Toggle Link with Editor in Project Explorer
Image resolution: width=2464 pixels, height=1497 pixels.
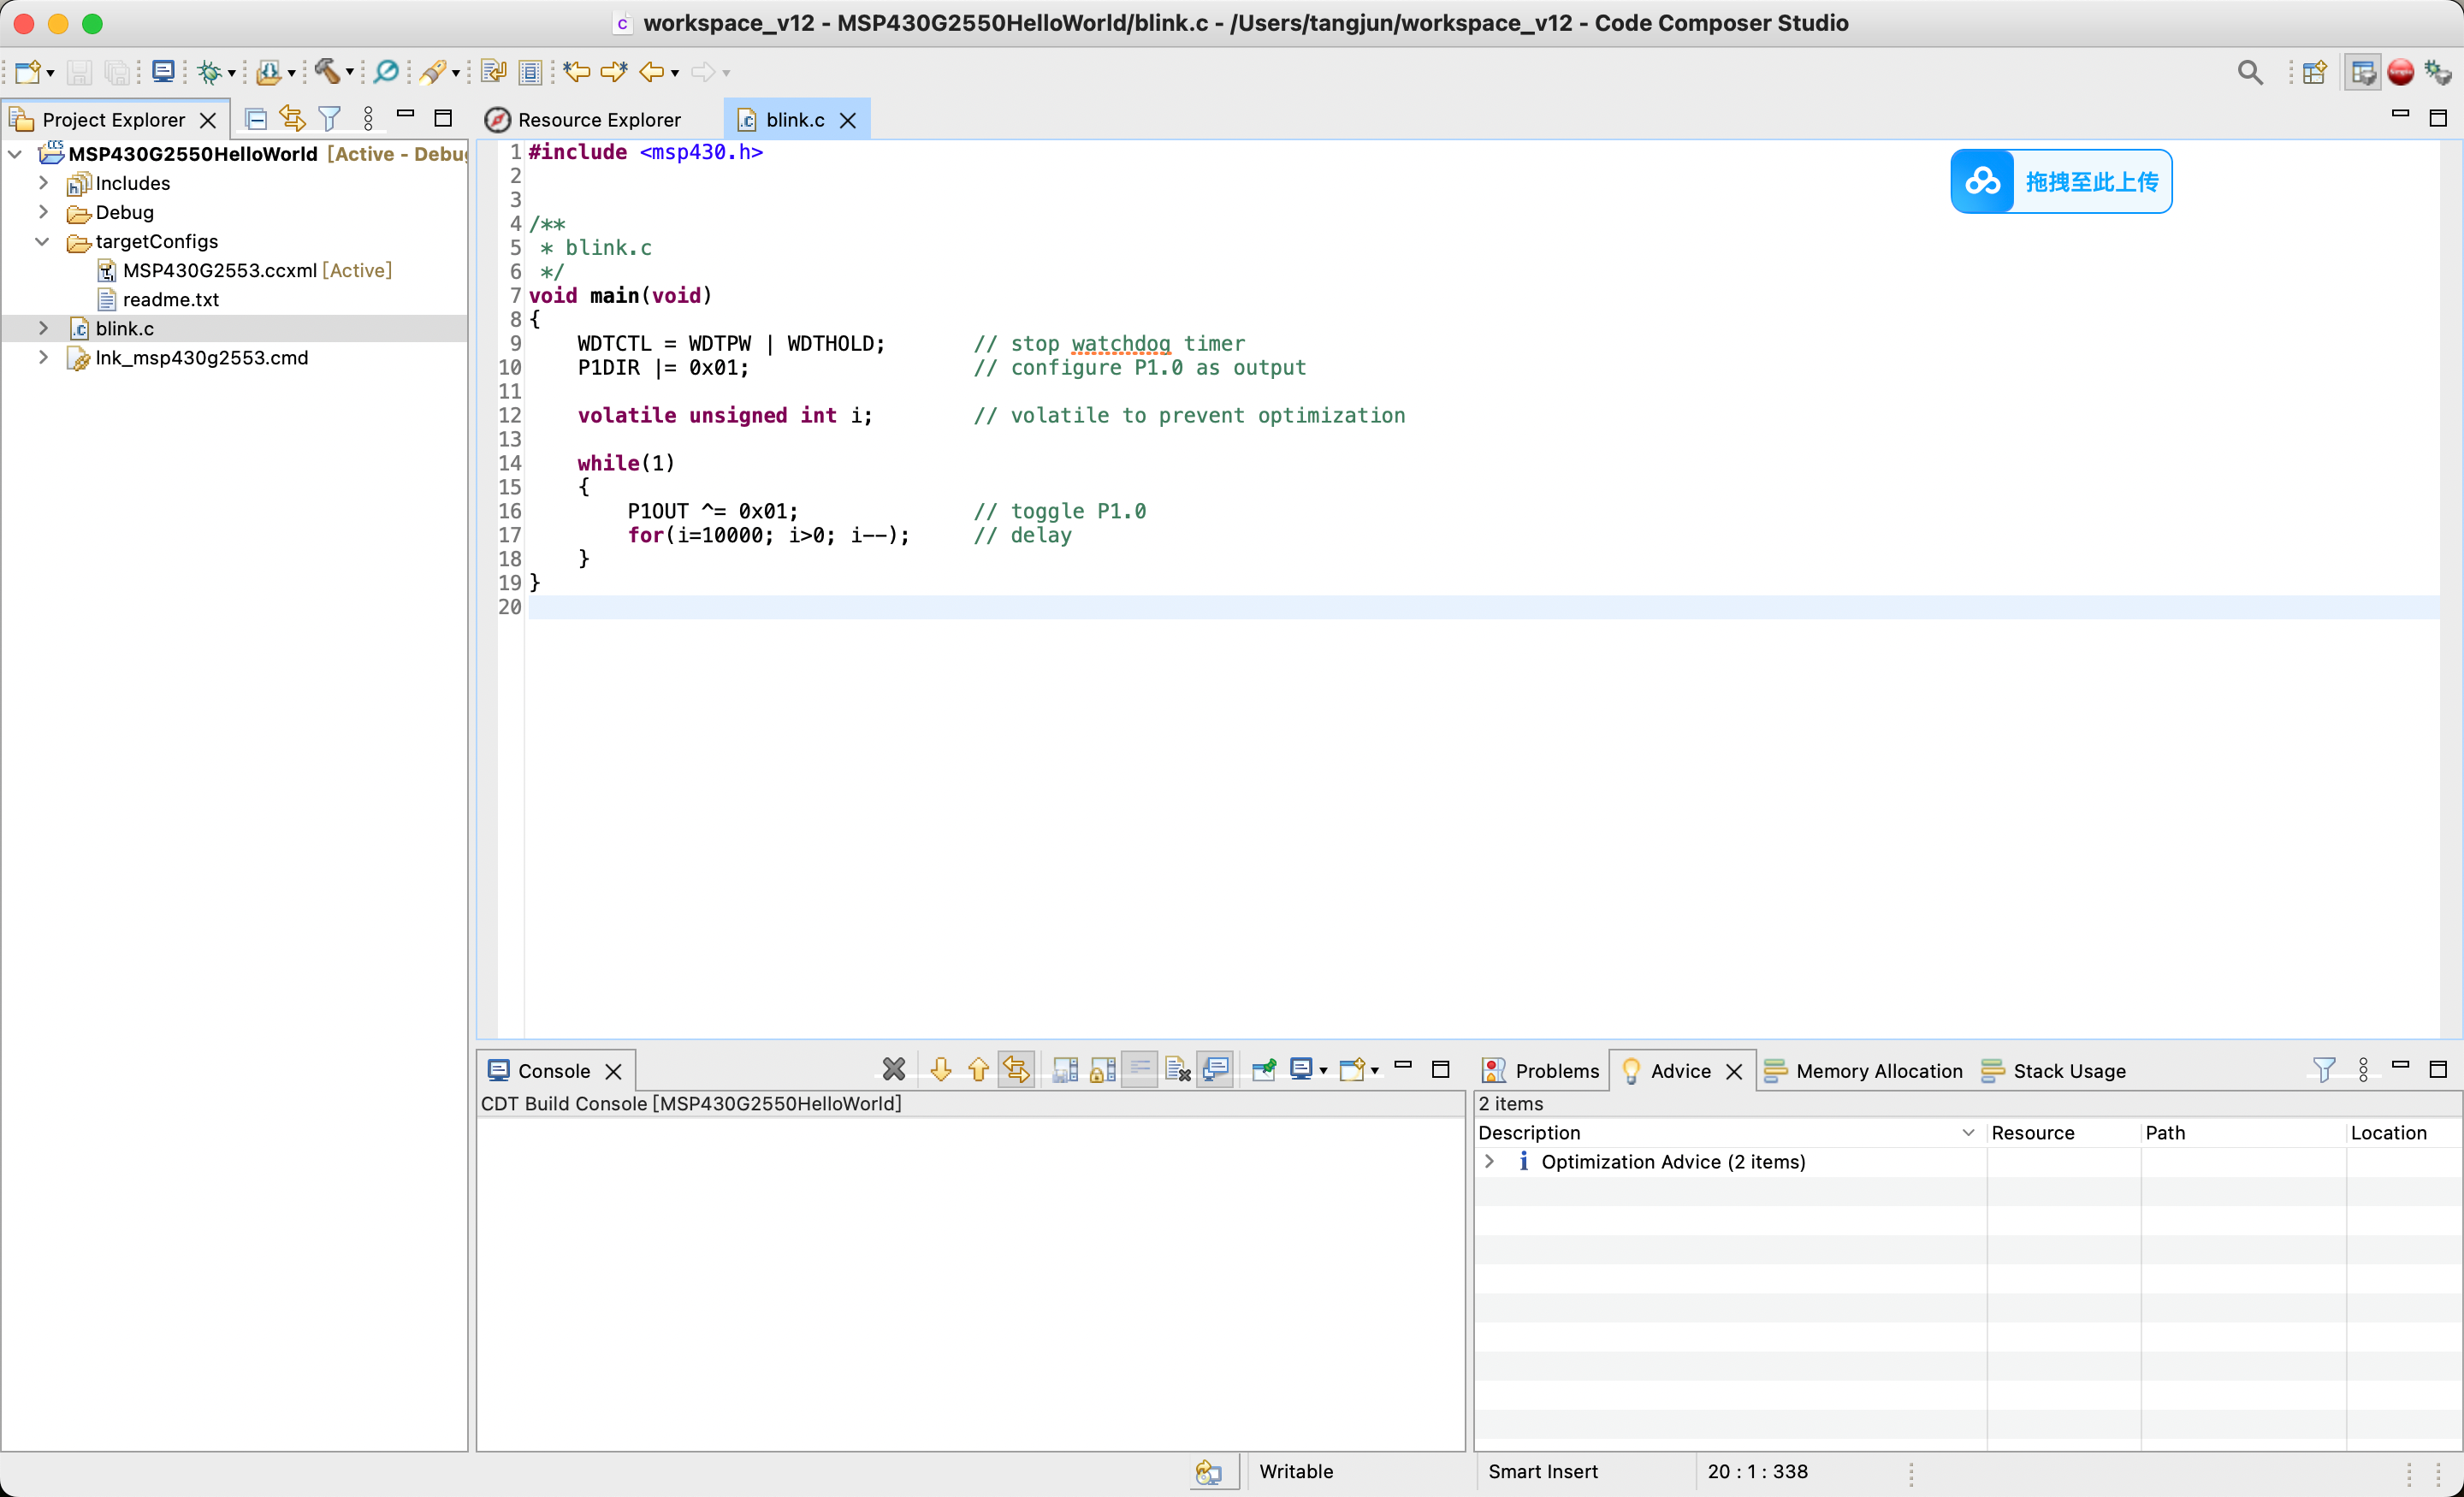(292, 119)
